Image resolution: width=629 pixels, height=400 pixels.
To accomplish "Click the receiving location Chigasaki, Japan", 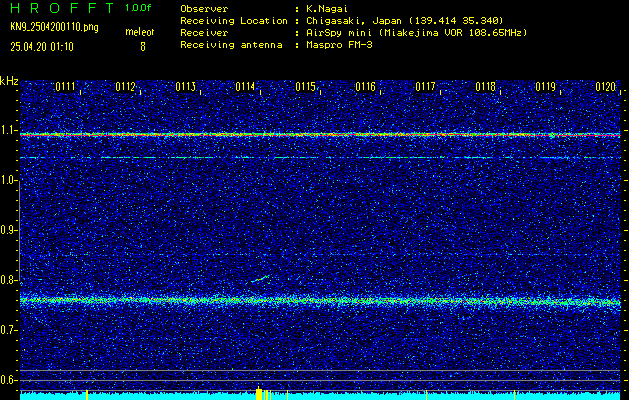I will (x=405, y=21).
